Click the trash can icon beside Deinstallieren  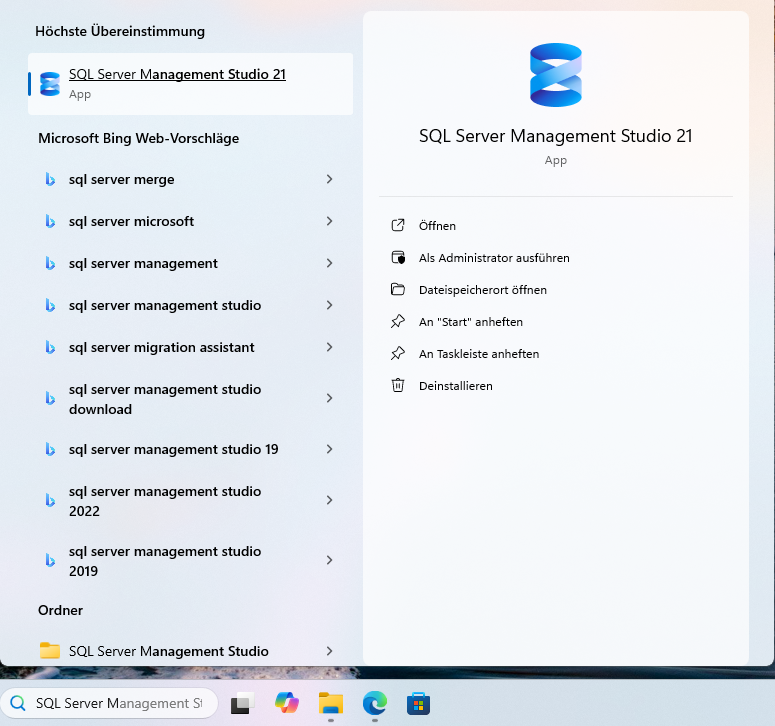click(398, 385)
